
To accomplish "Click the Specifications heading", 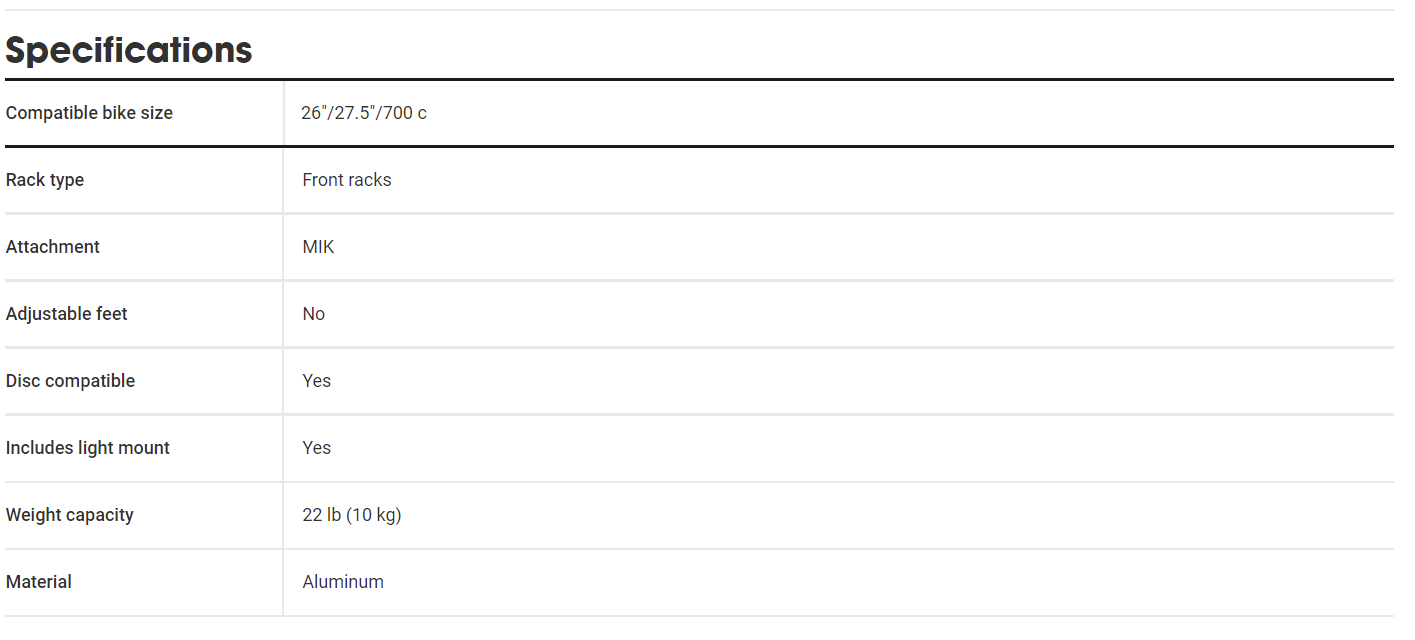I will tap(129, 49).
